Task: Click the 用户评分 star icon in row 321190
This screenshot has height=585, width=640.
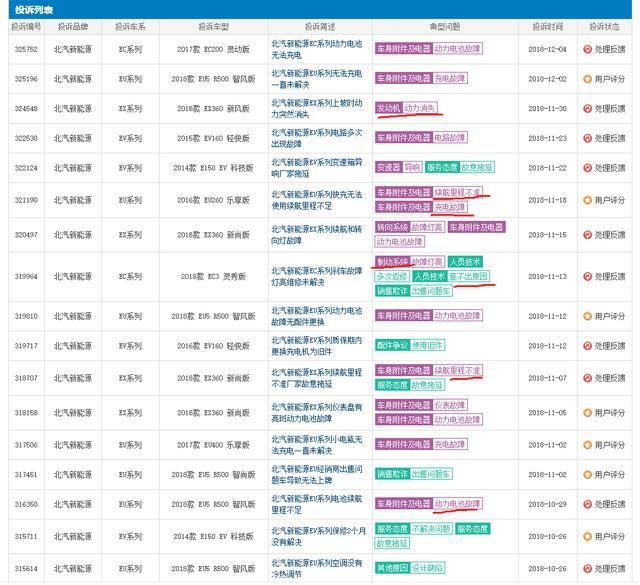Action: (x=587, y=200)
